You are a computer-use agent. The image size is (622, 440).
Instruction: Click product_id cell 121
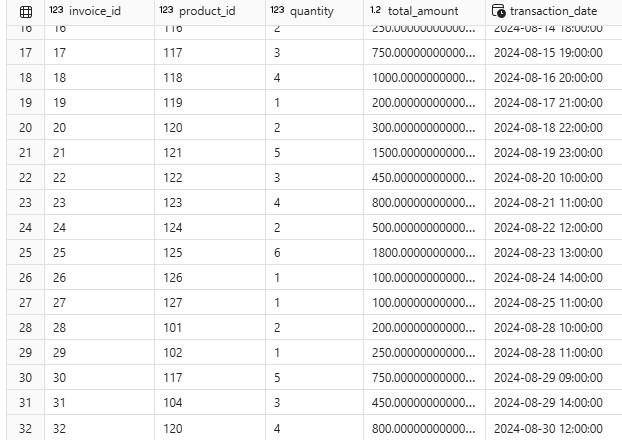210,152
